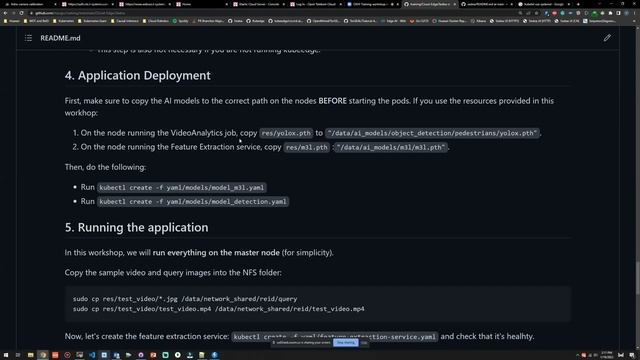Open the notification center in system tray

pyautogui.click(x=631, y=355)
